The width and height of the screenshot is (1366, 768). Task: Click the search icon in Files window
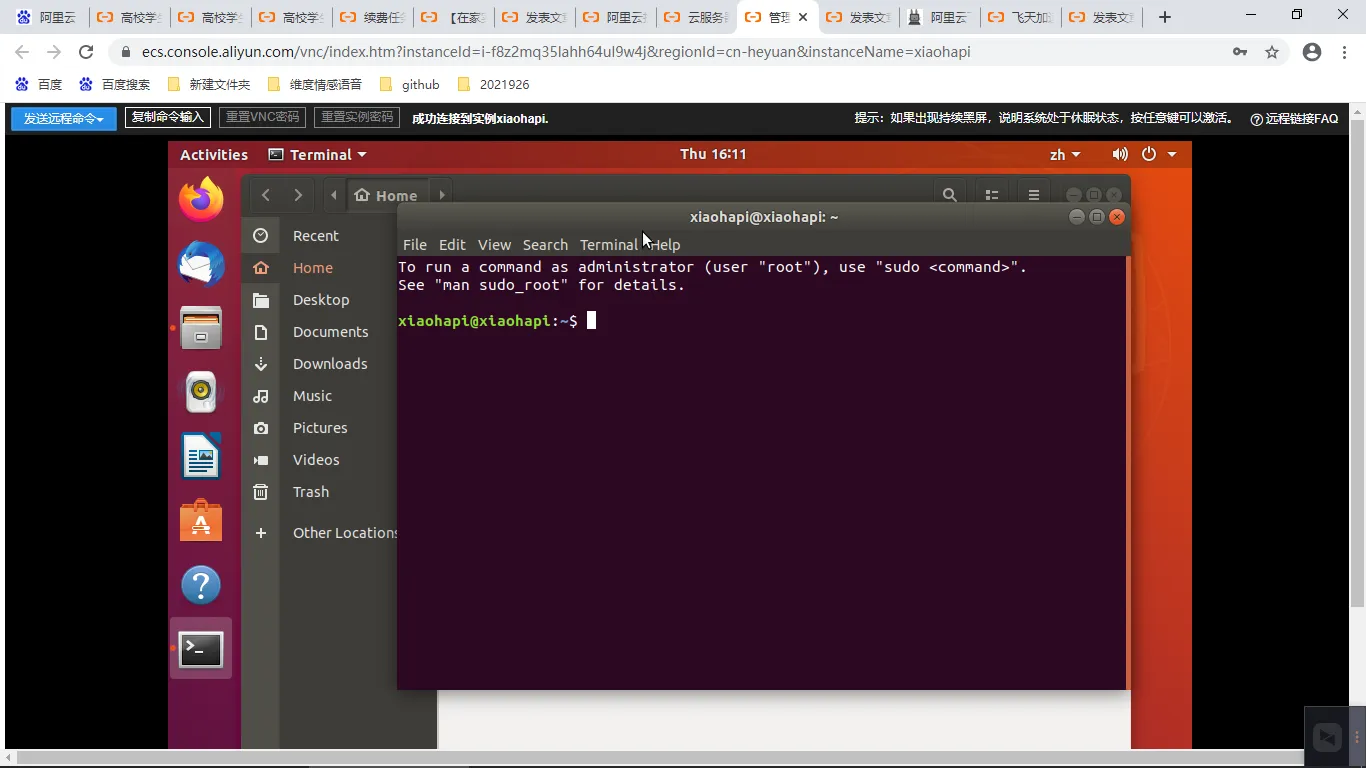pos(950,195)
